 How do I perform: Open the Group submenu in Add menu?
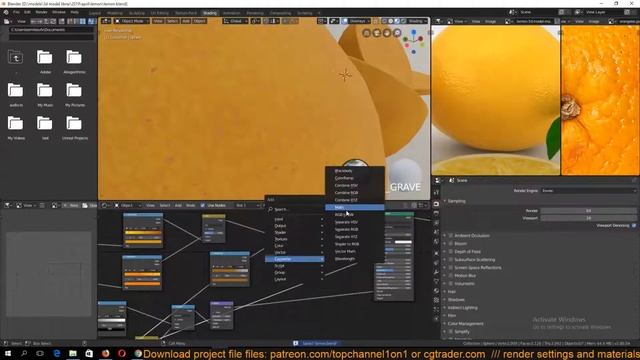coord(295,272)
